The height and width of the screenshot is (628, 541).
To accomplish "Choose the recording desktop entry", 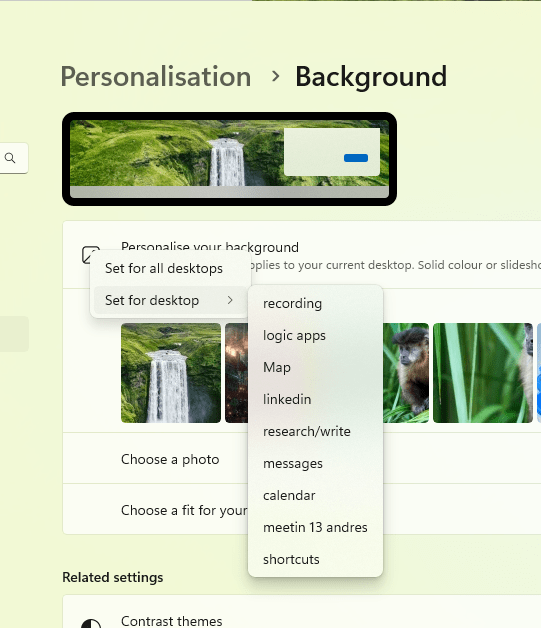I will tap(316, 303).
